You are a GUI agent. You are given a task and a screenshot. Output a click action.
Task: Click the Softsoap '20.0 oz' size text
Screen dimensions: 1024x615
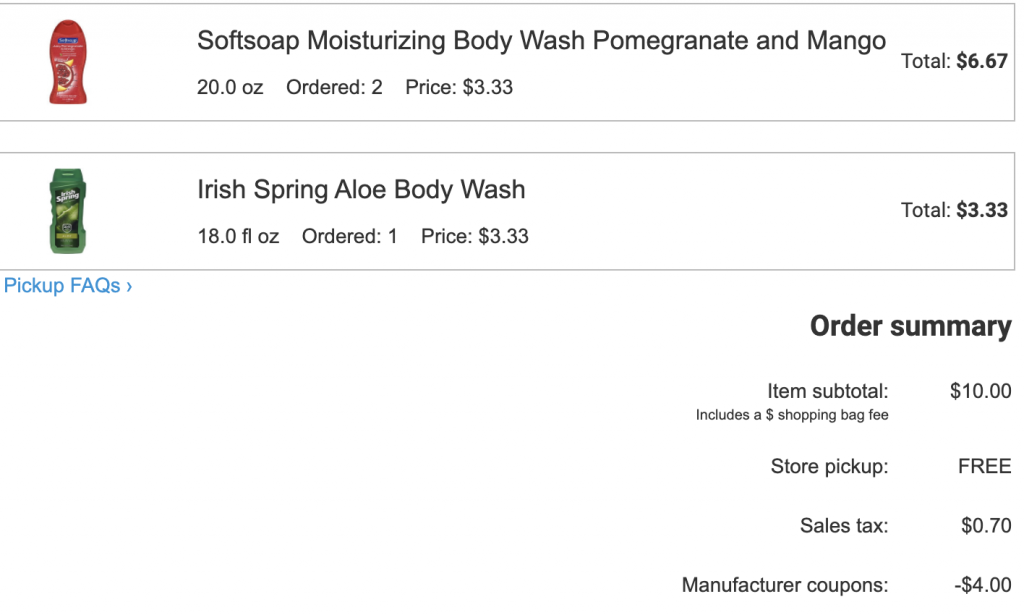click(x=230, y=87)
